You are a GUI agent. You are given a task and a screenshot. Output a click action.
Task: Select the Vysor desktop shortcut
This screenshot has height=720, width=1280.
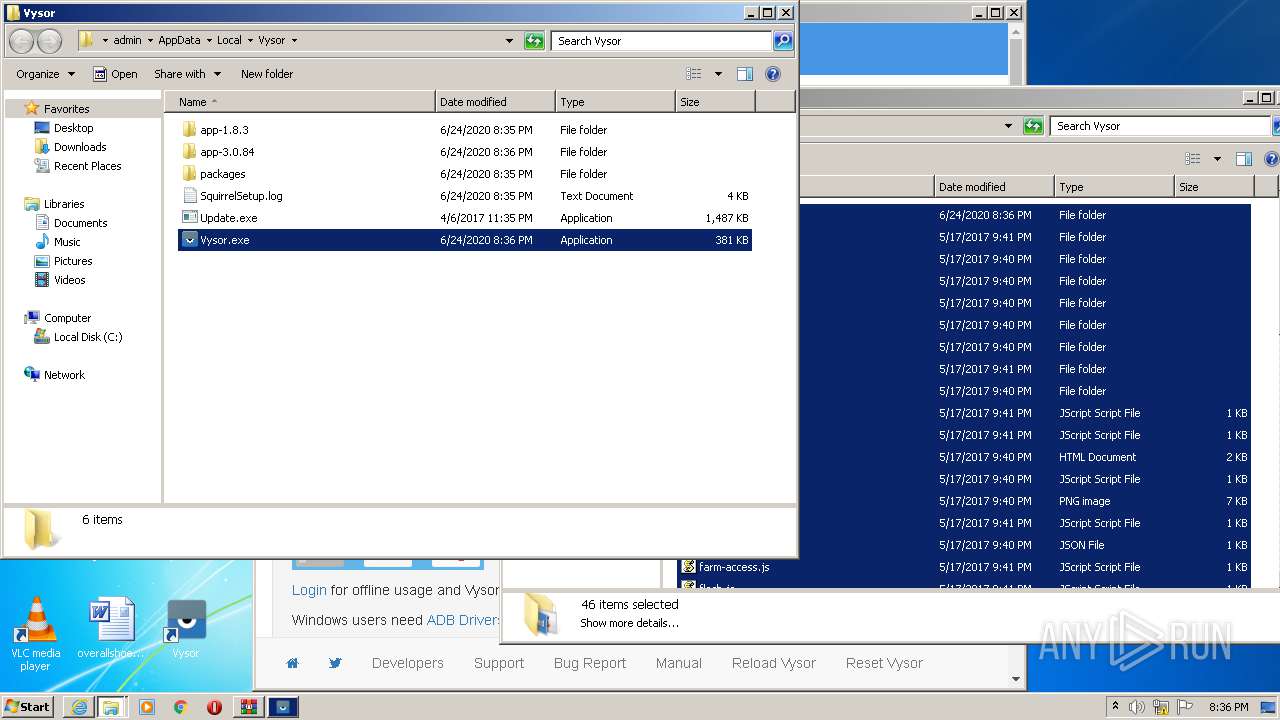(186, 628)
